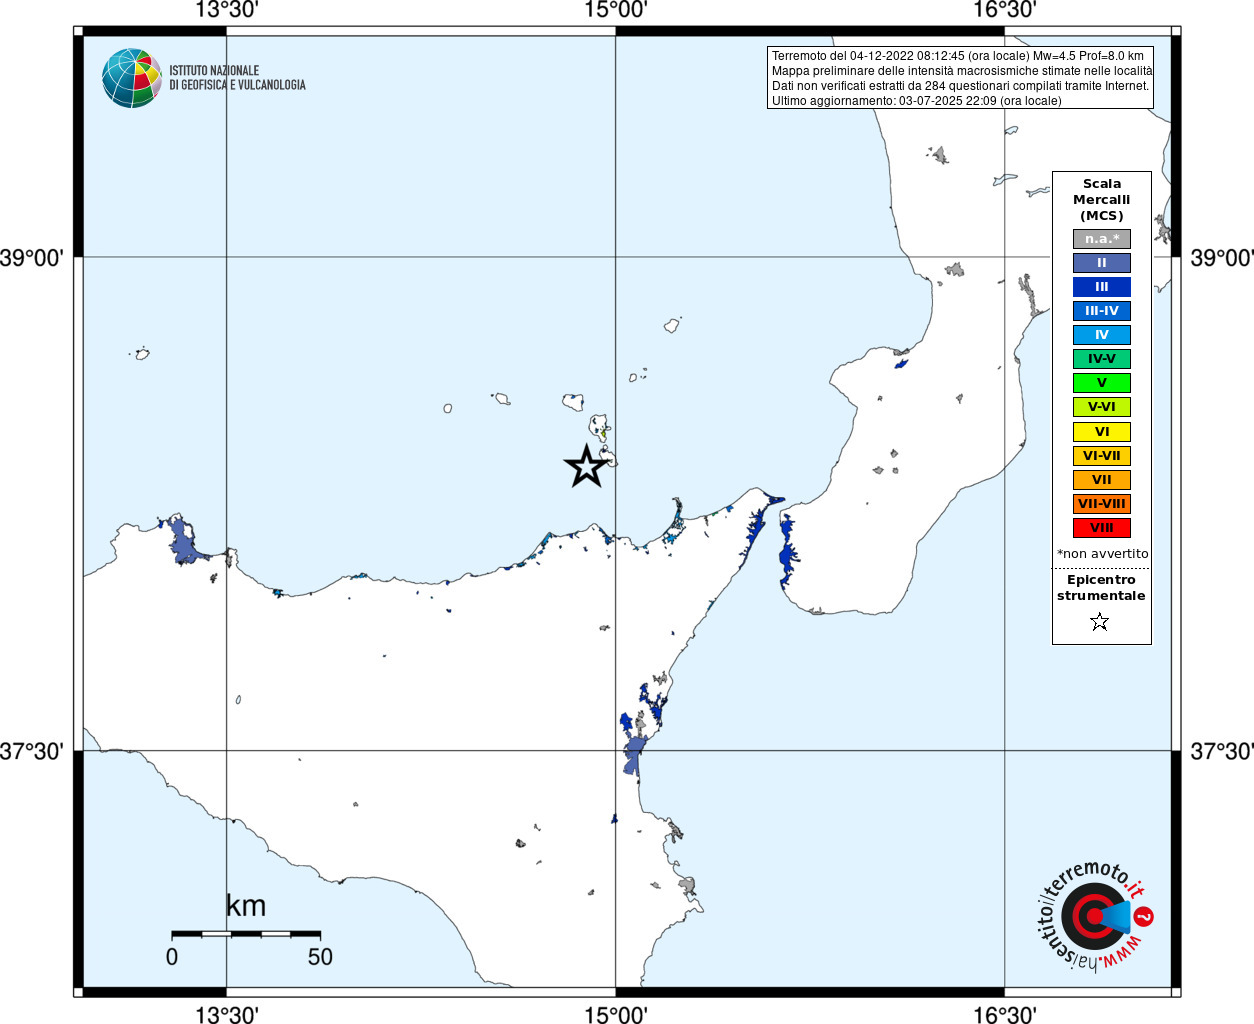Click the '*non avvertito' legend note
1254x1024 pixels.
pos(1103,554)
